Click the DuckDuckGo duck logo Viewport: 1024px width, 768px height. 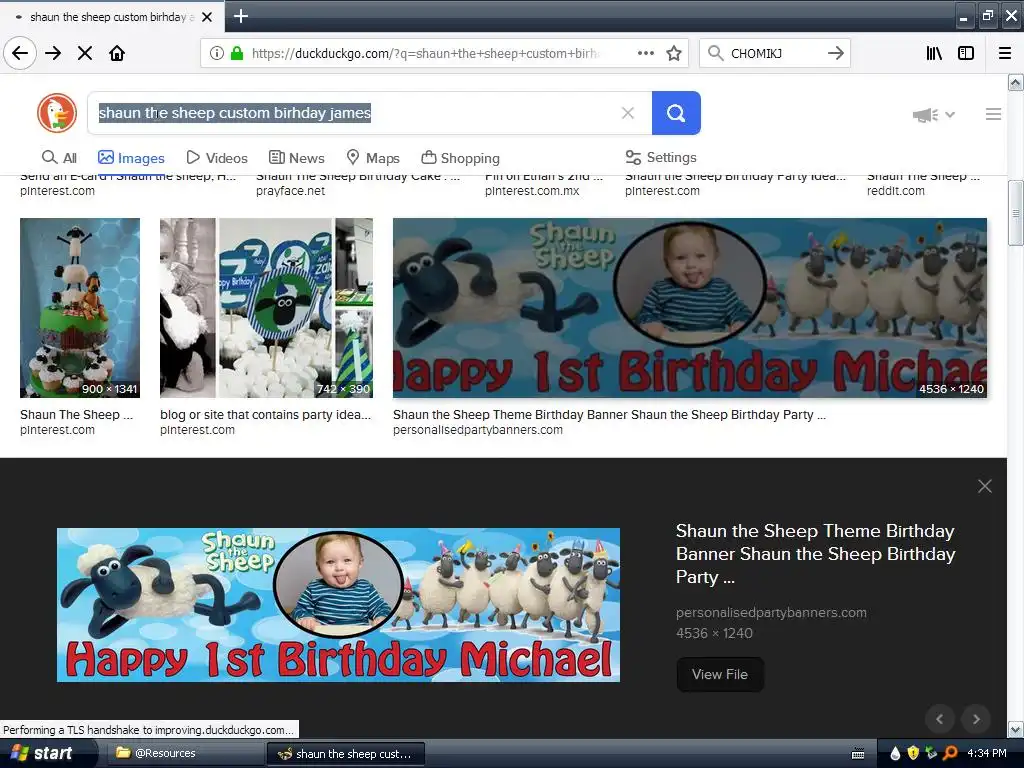tap(57, 113)
